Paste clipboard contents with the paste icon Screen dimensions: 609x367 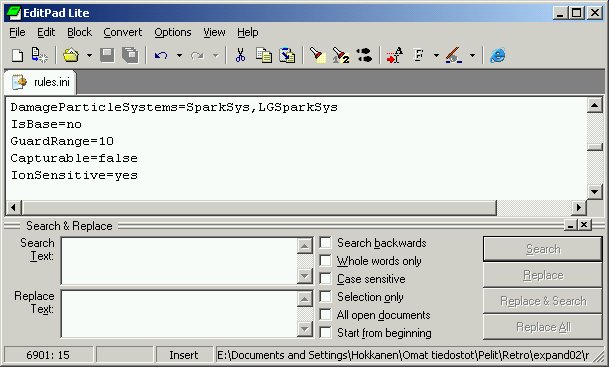point(287,55)
